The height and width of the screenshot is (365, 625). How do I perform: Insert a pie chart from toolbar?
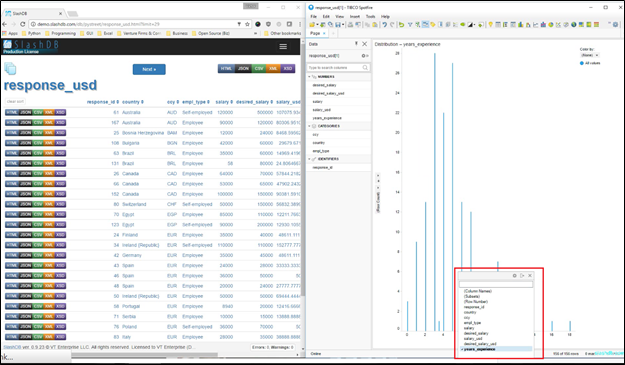551,25
